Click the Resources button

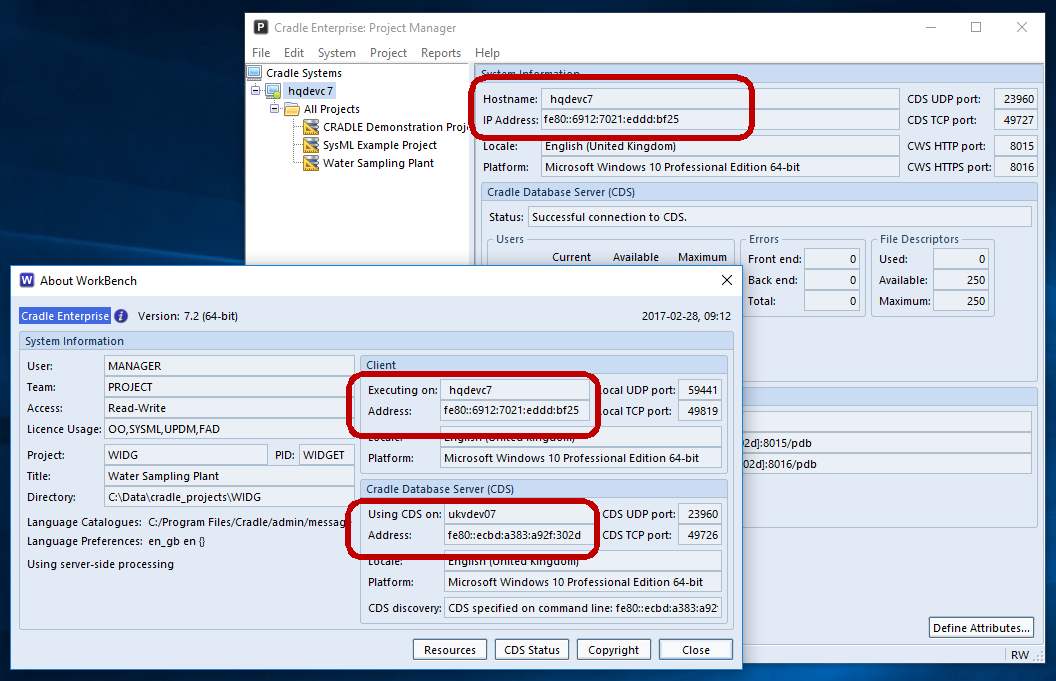pos(449,650)
